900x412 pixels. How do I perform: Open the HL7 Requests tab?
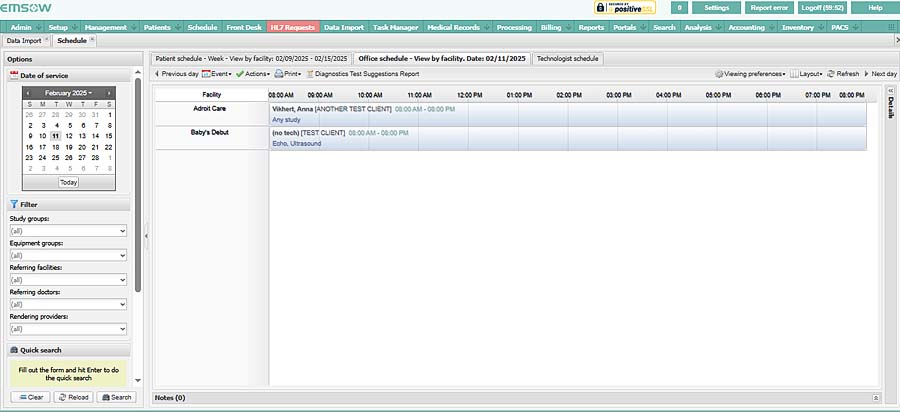[292, 27]
